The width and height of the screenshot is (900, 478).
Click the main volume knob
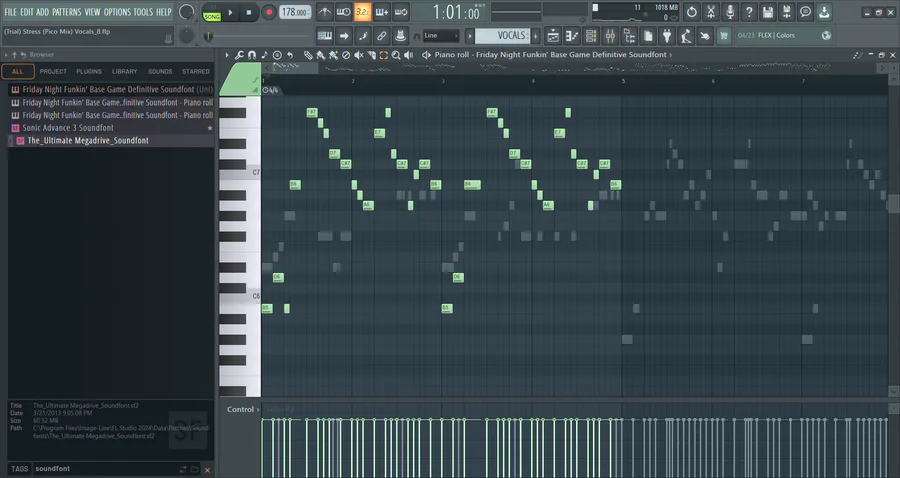(x=186, y=11)
